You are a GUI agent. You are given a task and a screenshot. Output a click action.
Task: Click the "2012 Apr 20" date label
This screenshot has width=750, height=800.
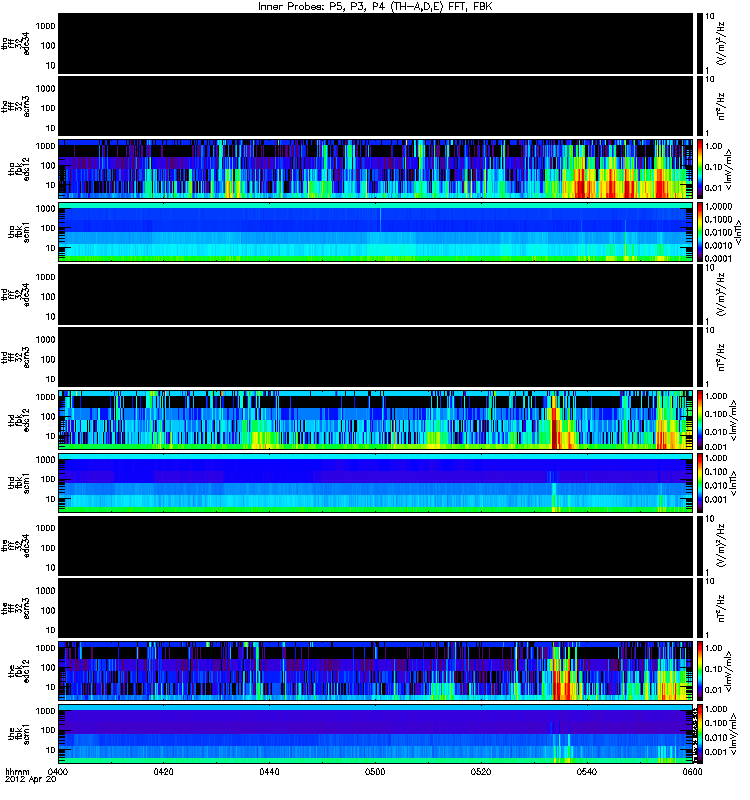30,779
